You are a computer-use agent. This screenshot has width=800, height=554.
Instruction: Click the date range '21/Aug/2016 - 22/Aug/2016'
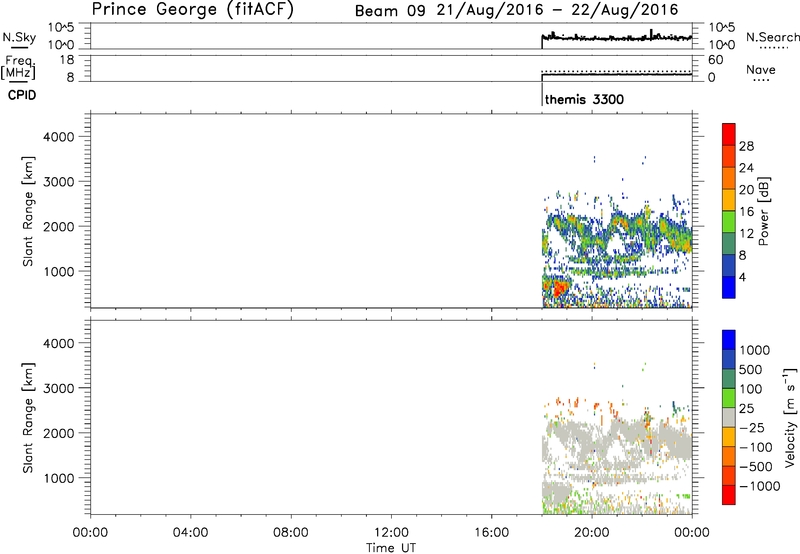(557, 10)
